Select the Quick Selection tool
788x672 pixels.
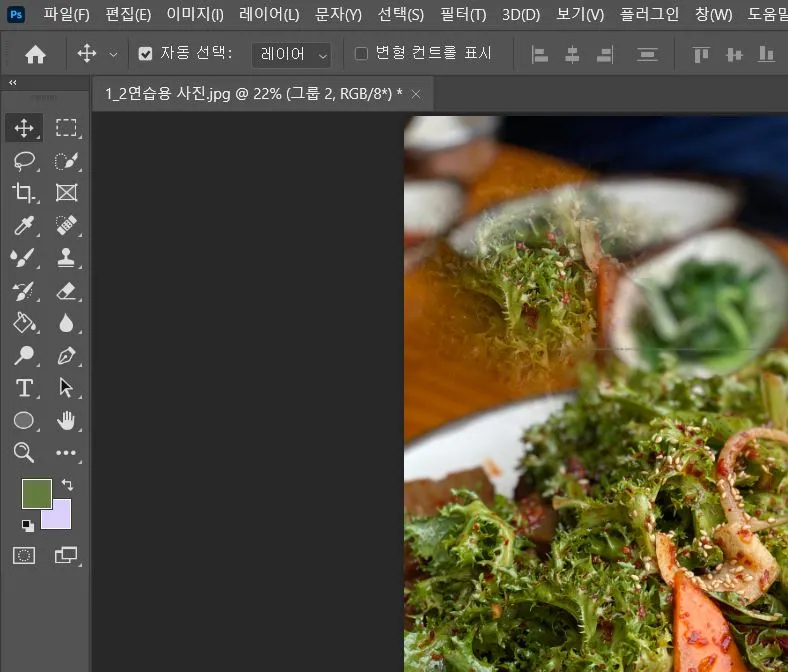(66, 161)
